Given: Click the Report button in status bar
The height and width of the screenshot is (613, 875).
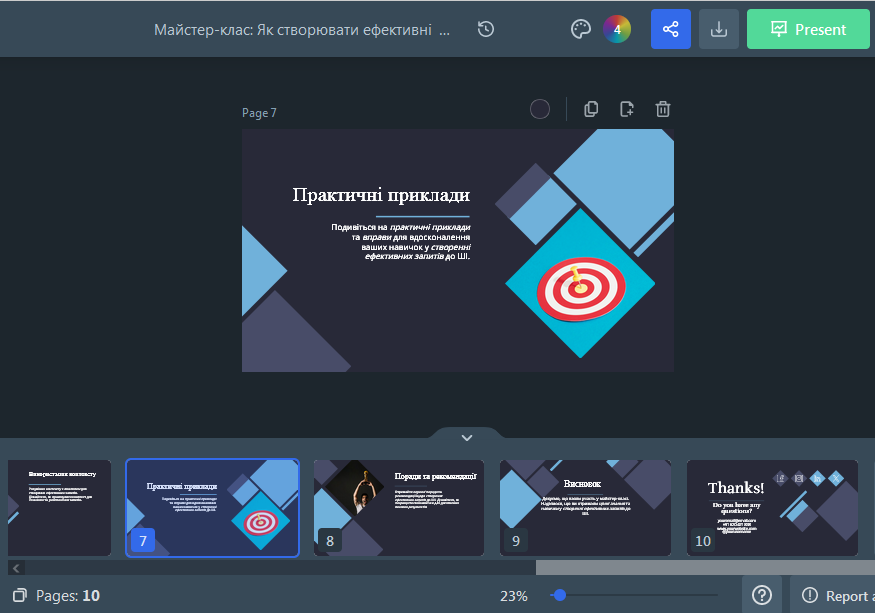Looking at the screenshot, I should tap(835, 595).
